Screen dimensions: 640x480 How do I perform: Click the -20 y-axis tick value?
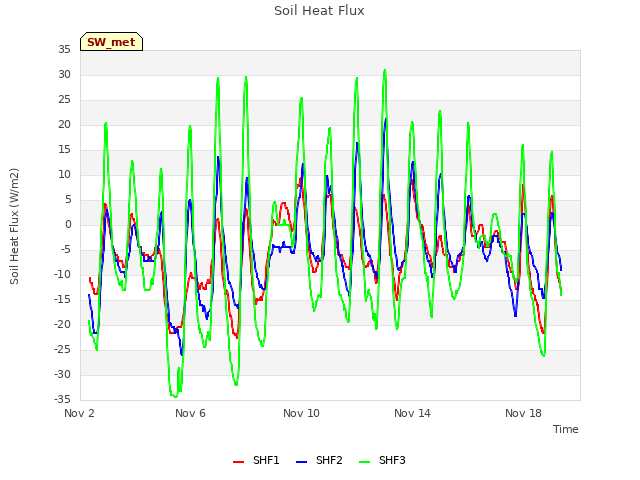62,324
